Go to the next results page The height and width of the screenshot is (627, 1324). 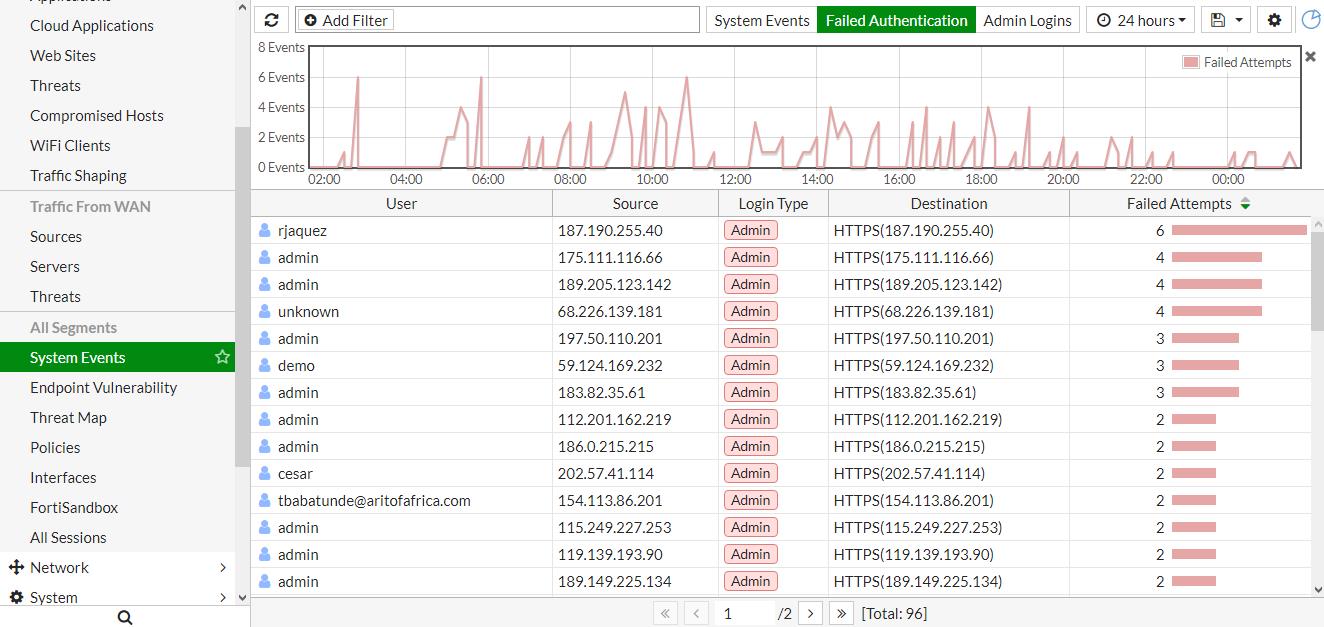[811, 613]
